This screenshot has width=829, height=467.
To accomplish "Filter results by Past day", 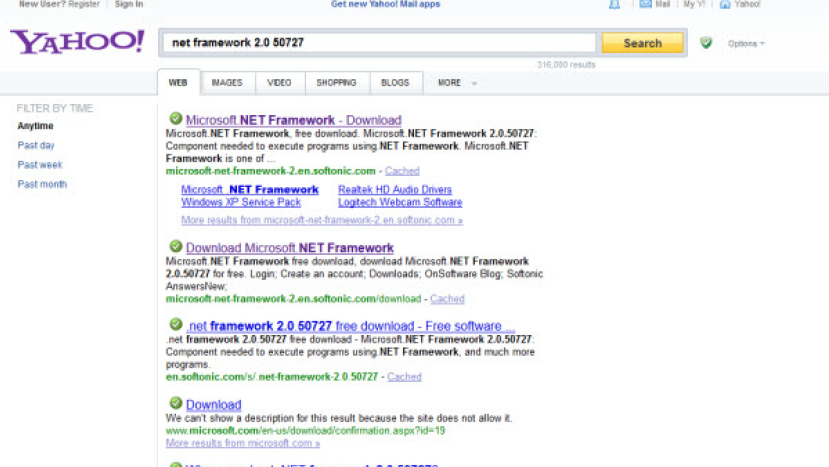I will tap(36, 145).
